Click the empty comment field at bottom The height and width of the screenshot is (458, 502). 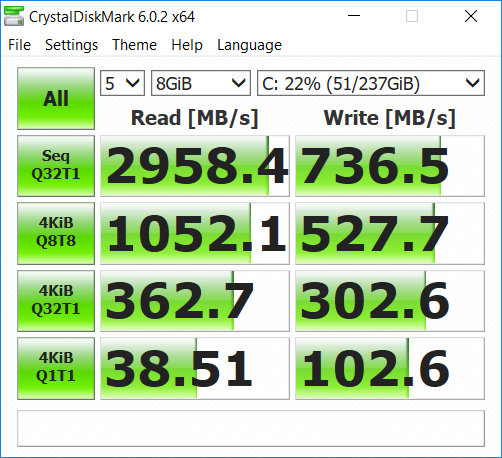[x=251, y=428]
